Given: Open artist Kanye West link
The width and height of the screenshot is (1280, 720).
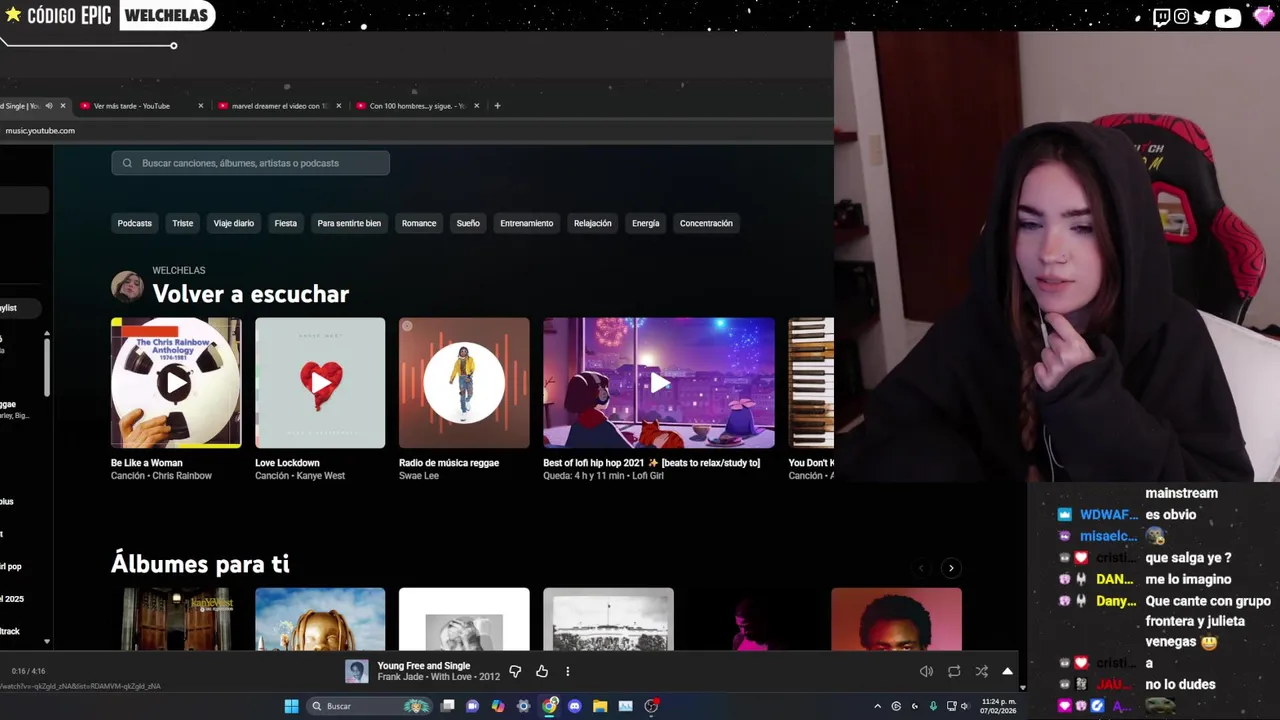Looking at the screenshot, I should 321,476.
